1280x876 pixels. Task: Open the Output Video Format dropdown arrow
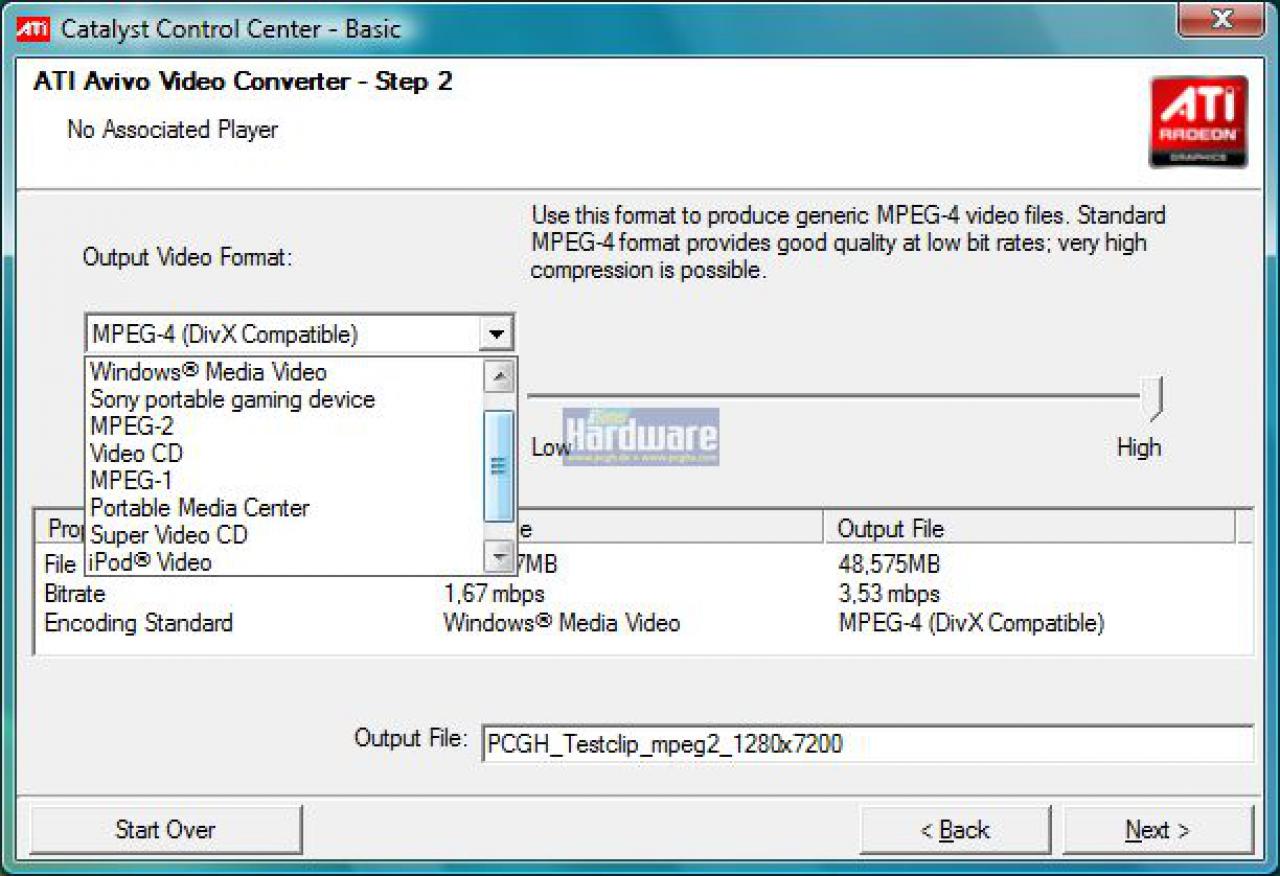click(496, 334)
